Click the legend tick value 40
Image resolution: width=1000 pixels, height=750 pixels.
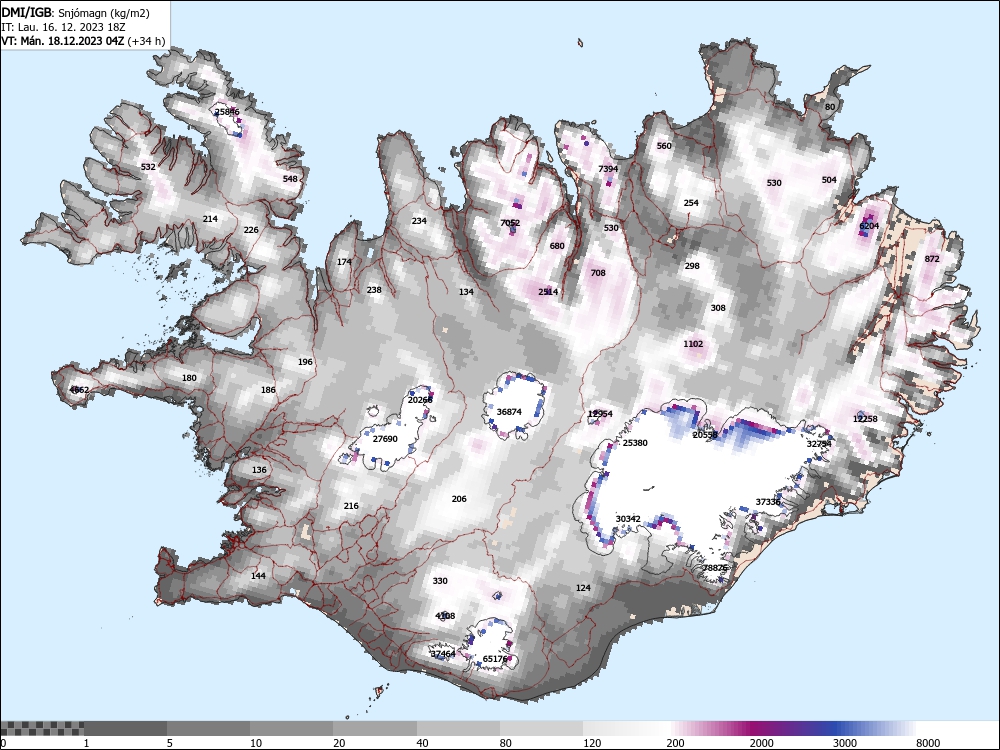click(x=422, y=743)
